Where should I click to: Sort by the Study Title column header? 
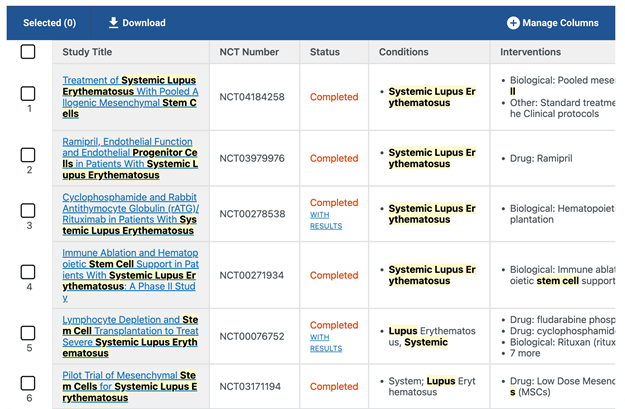click(87, 52)
